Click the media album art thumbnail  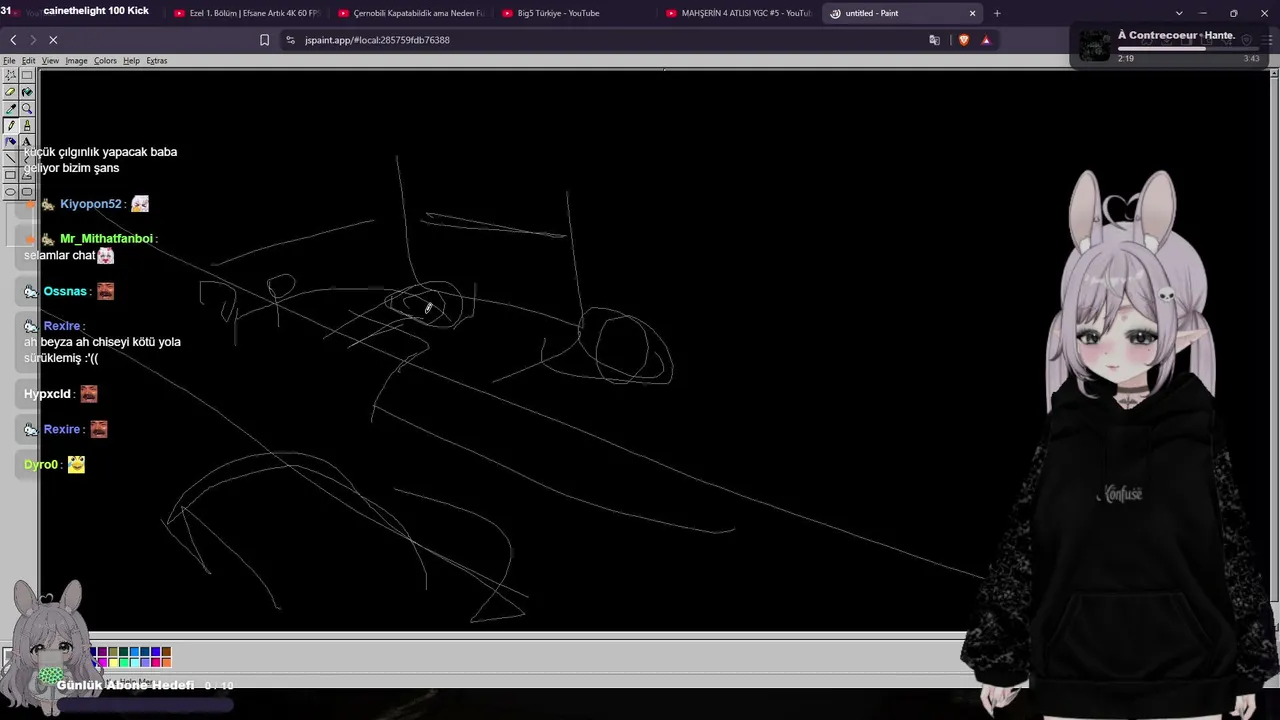(1094, 46)
